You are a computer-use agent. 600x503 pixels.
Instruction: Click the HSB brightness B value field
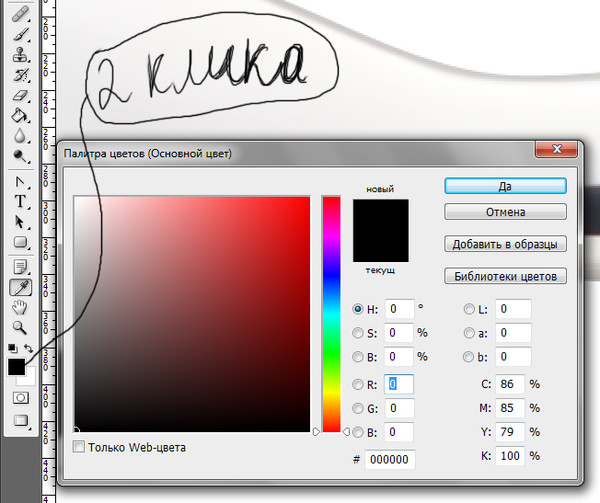point(399,357)
